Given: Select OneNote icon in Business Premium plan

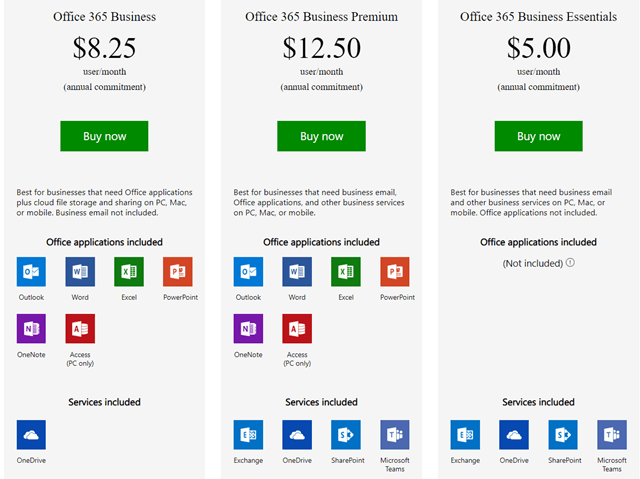Looking at the screenshot, I should click(x=248, y=328).
